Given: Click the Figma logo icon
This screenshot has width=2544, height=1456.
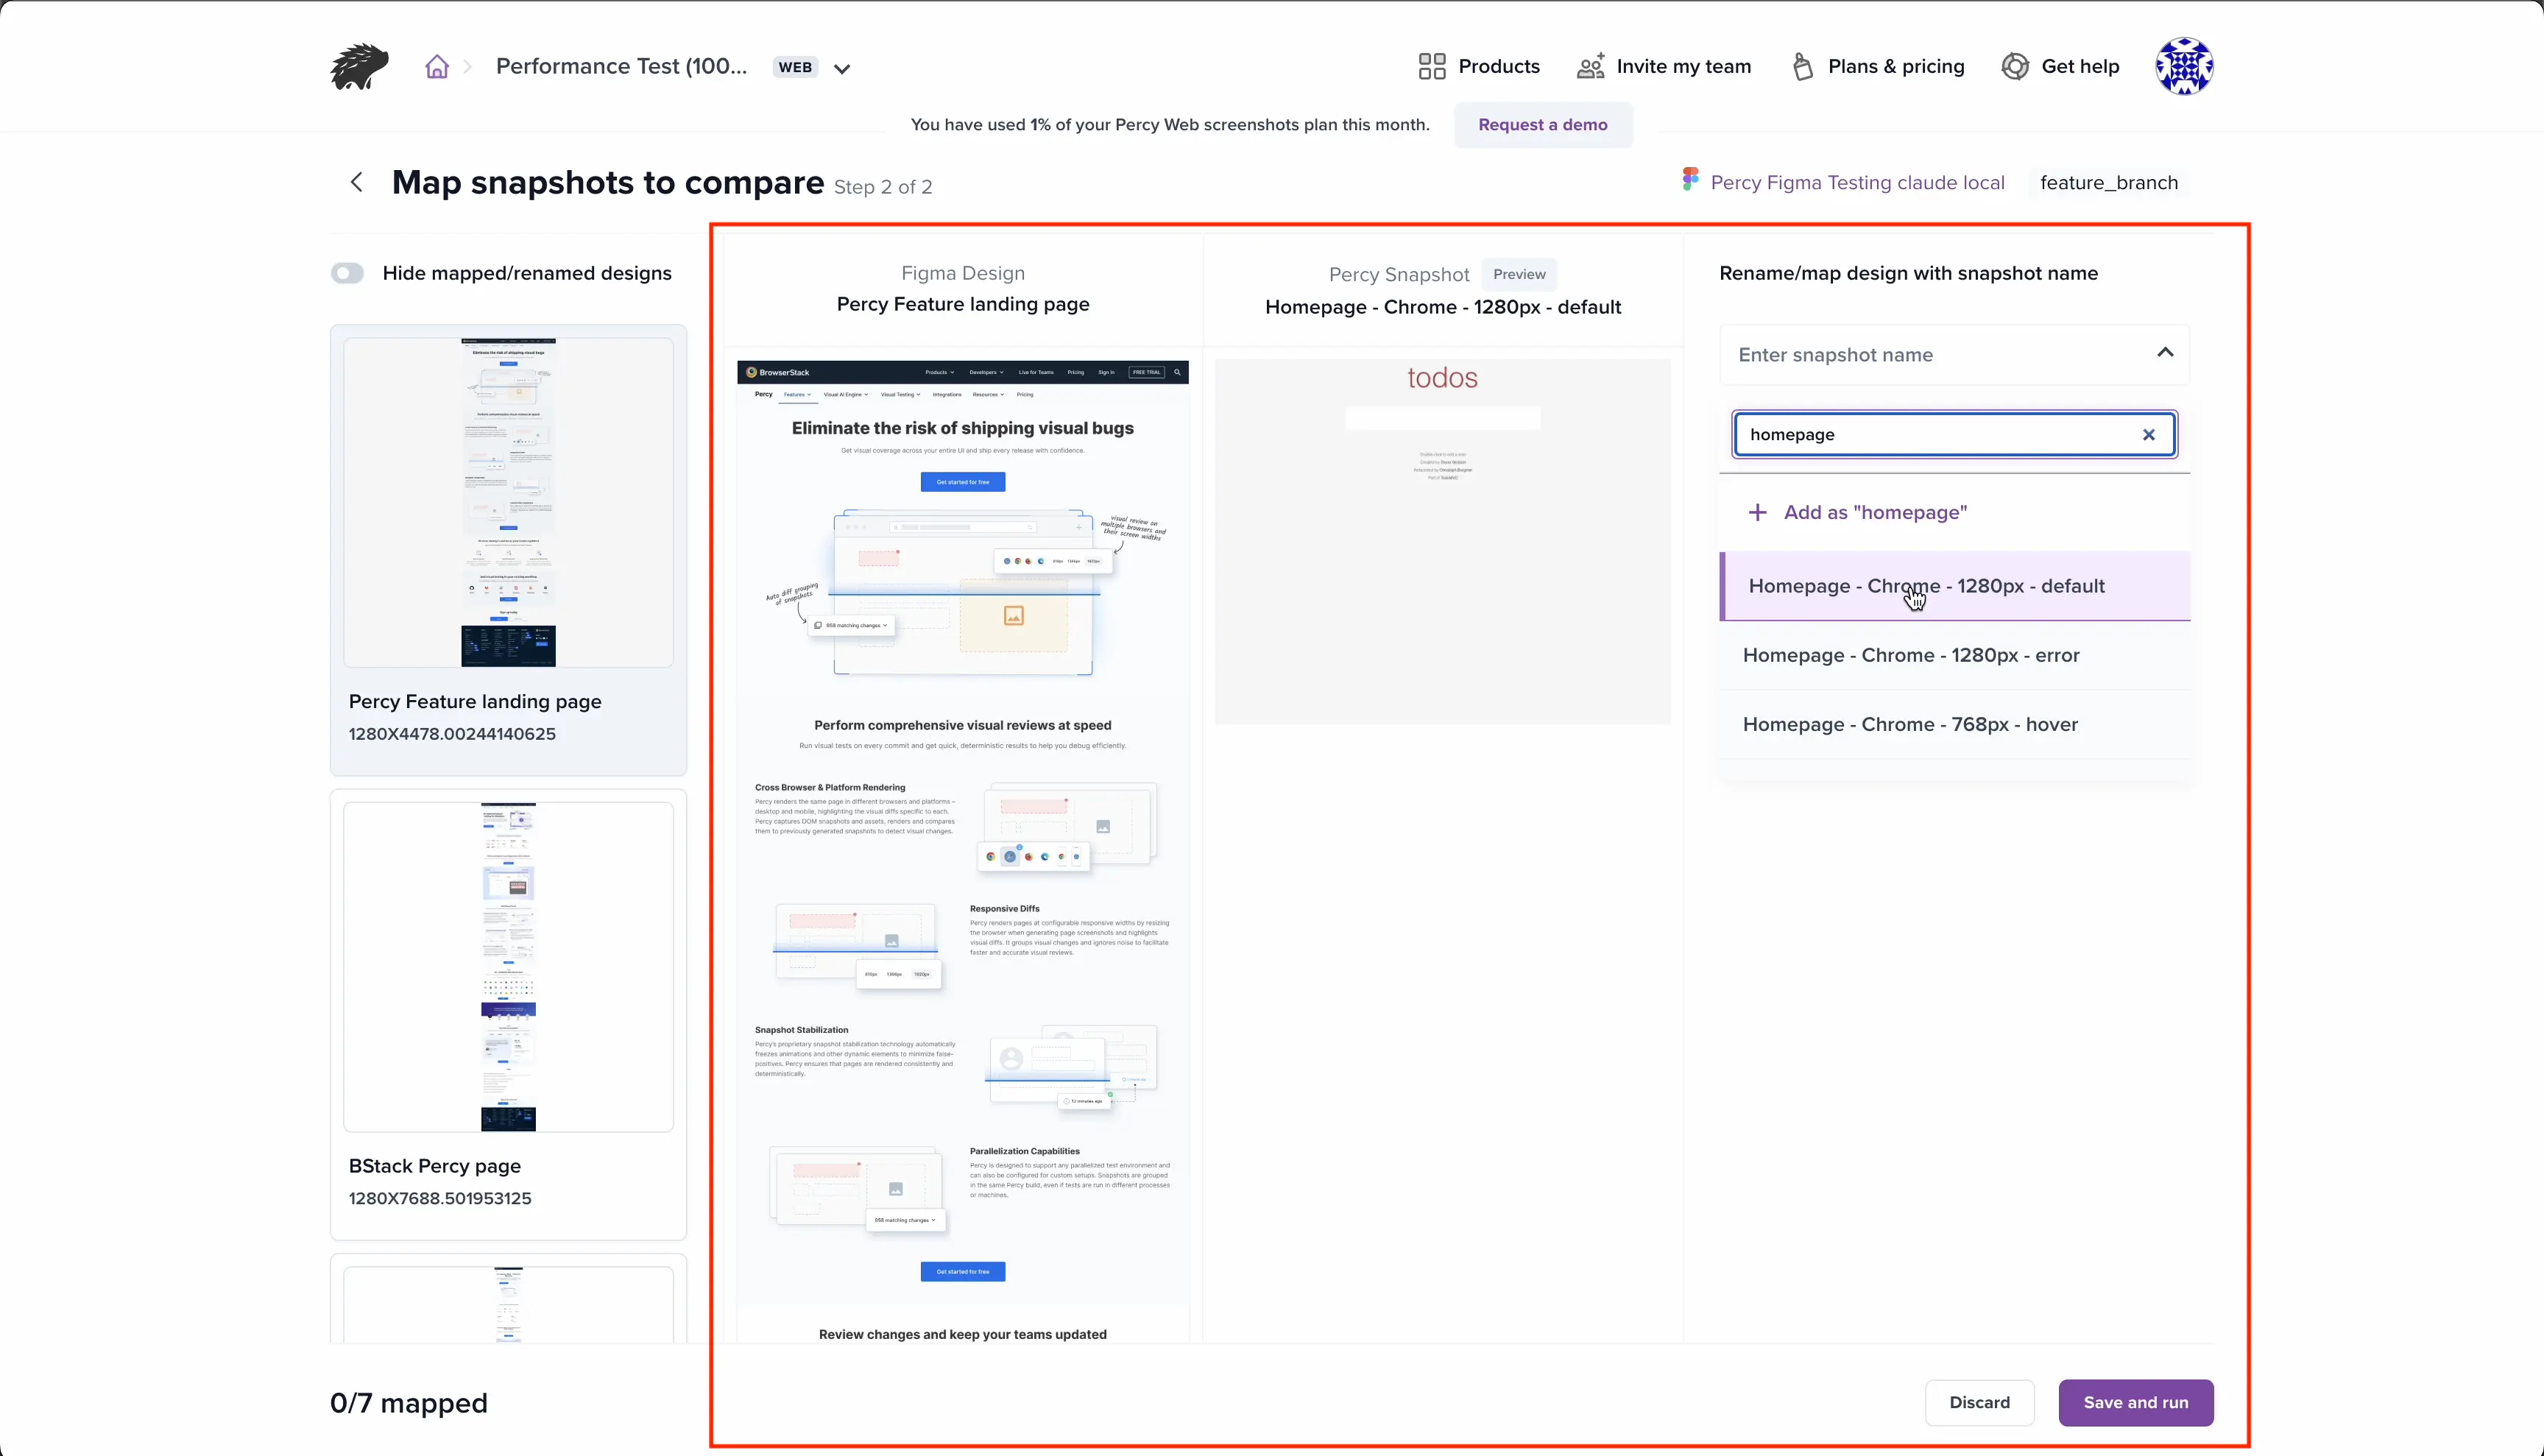Looking at the screenshot, I should click(x=1690, y=180).
